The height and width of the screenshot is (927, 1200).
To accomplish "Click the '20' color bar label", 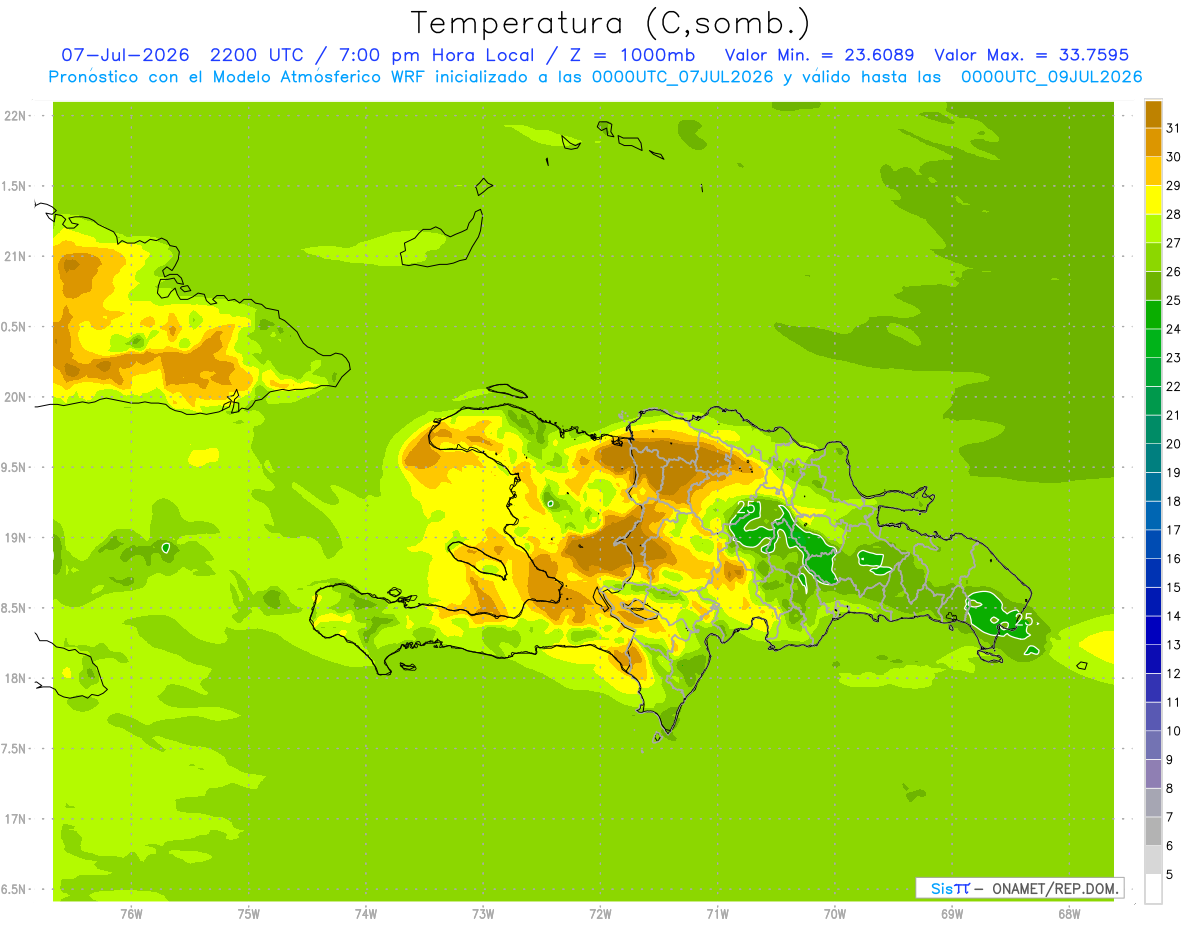I will pos(1173,444).
